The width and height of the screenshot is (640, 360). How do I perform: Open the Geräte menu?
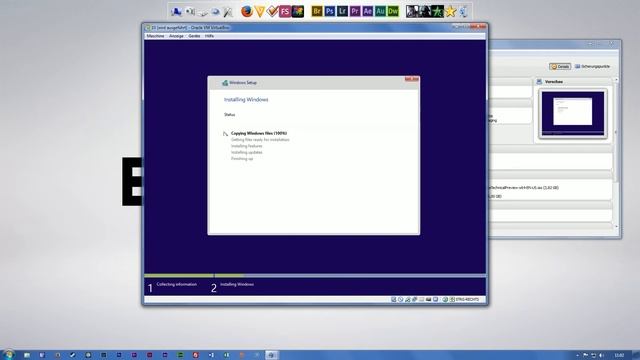pos(194,36)
